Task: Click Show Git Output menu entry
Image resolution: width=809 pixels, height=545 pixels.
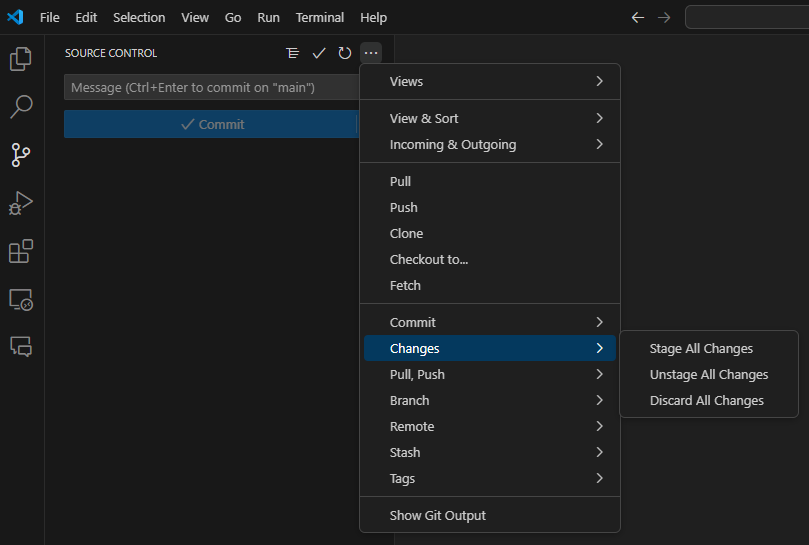Action: 438,515
